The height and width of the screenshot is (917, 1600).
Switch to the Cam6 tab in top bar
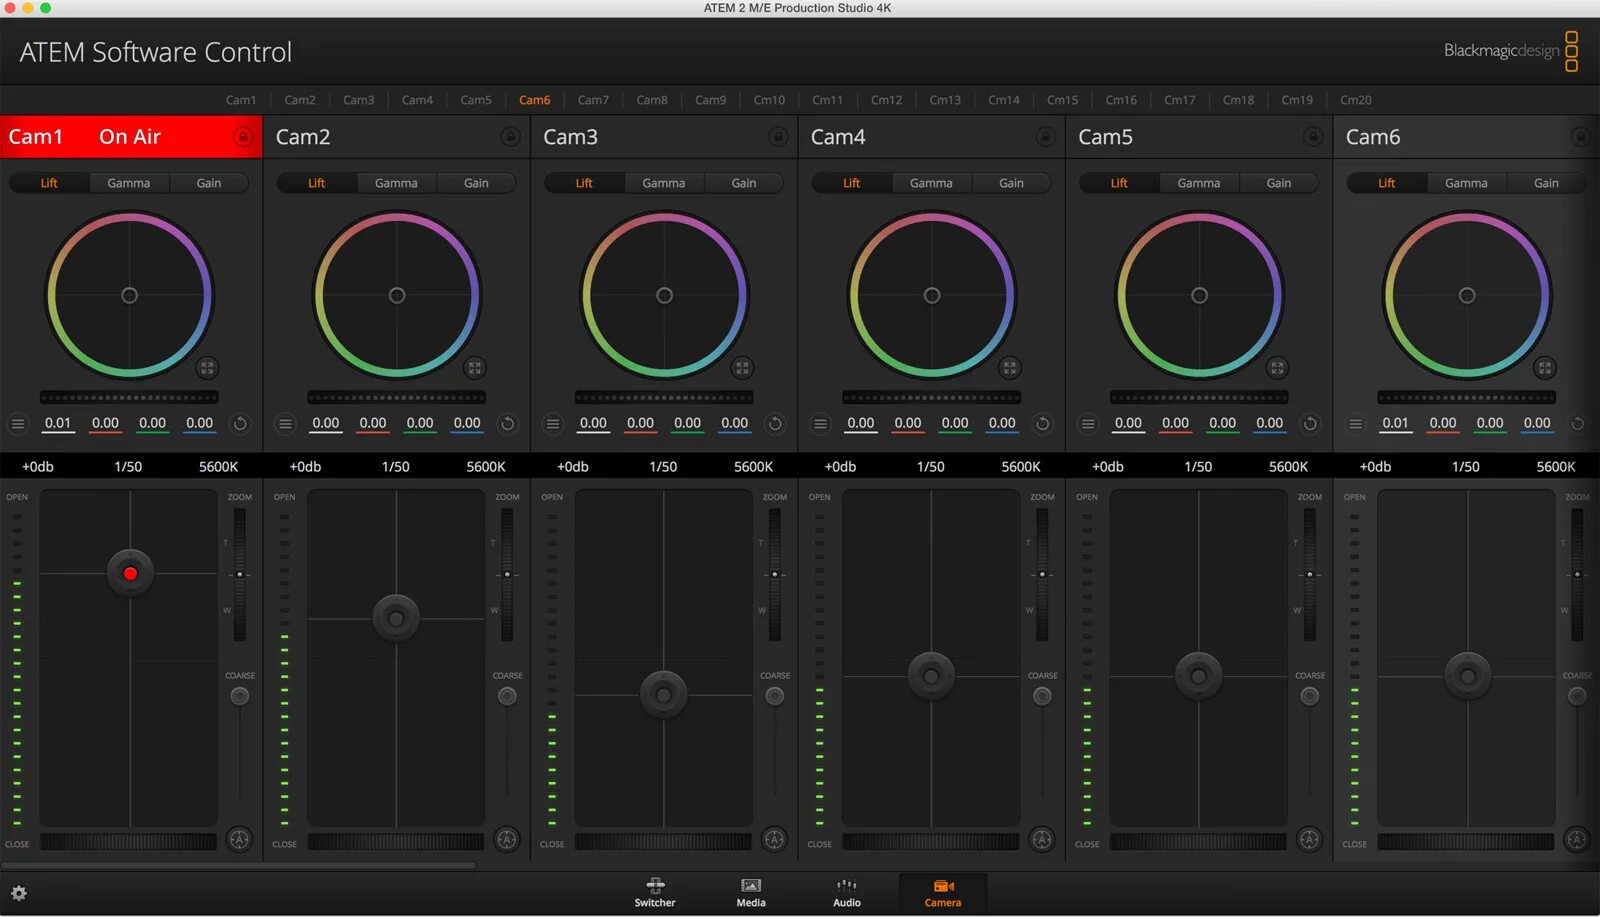point(535,99)
